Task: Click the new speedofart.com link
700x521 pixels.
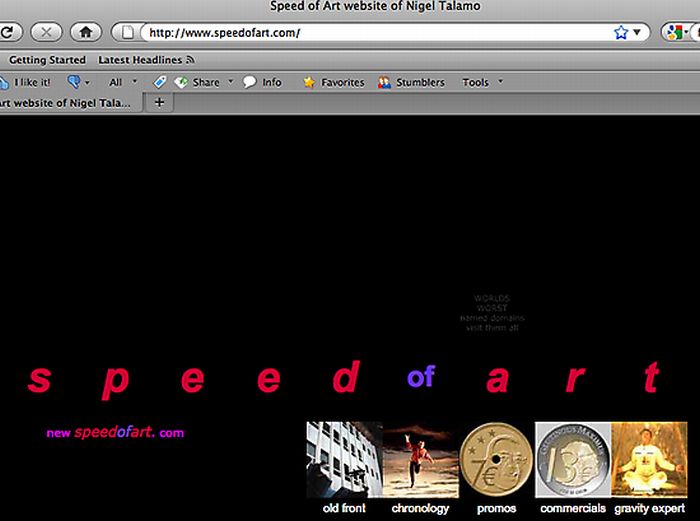Action: click(x=115, y=432)
